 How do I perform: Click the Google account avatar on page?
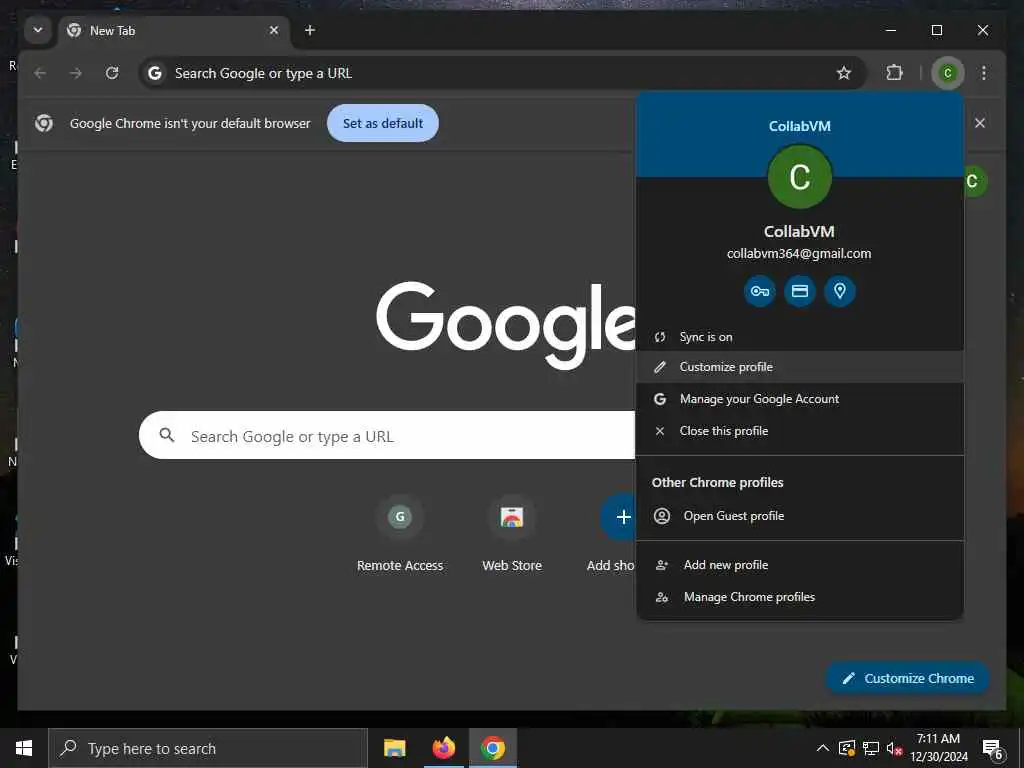click(974, 181)
